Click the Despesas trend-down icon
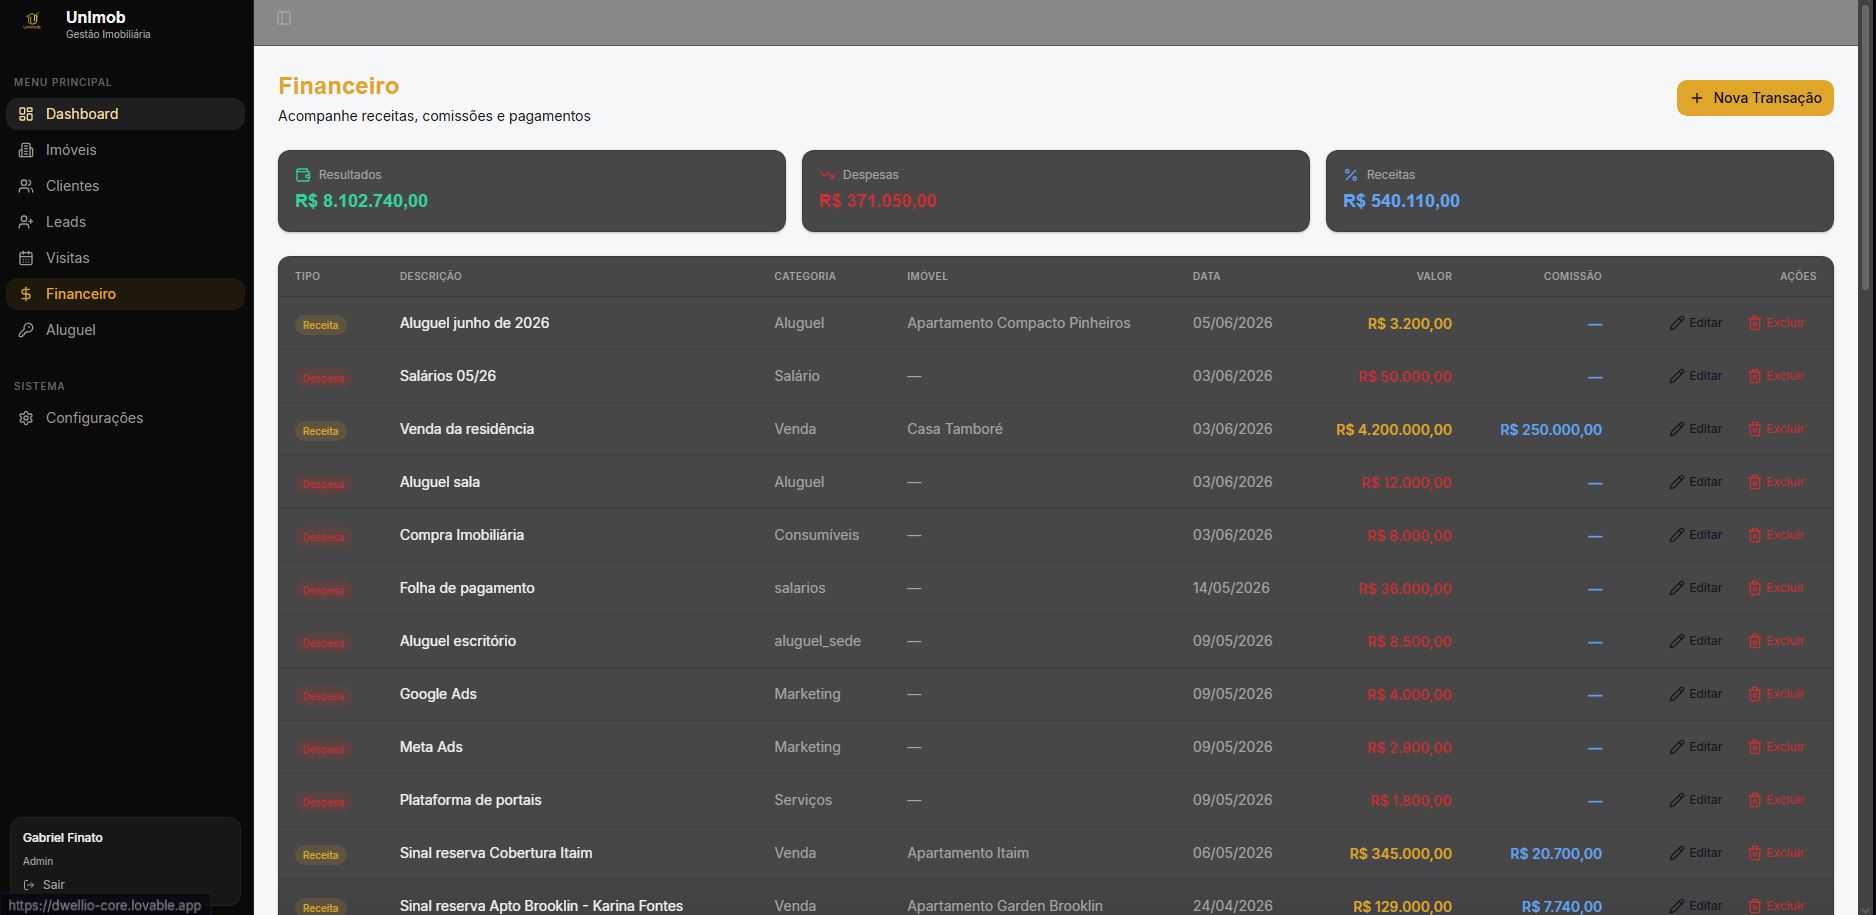Screen dimensions: 1876x915 coord(827,175)
